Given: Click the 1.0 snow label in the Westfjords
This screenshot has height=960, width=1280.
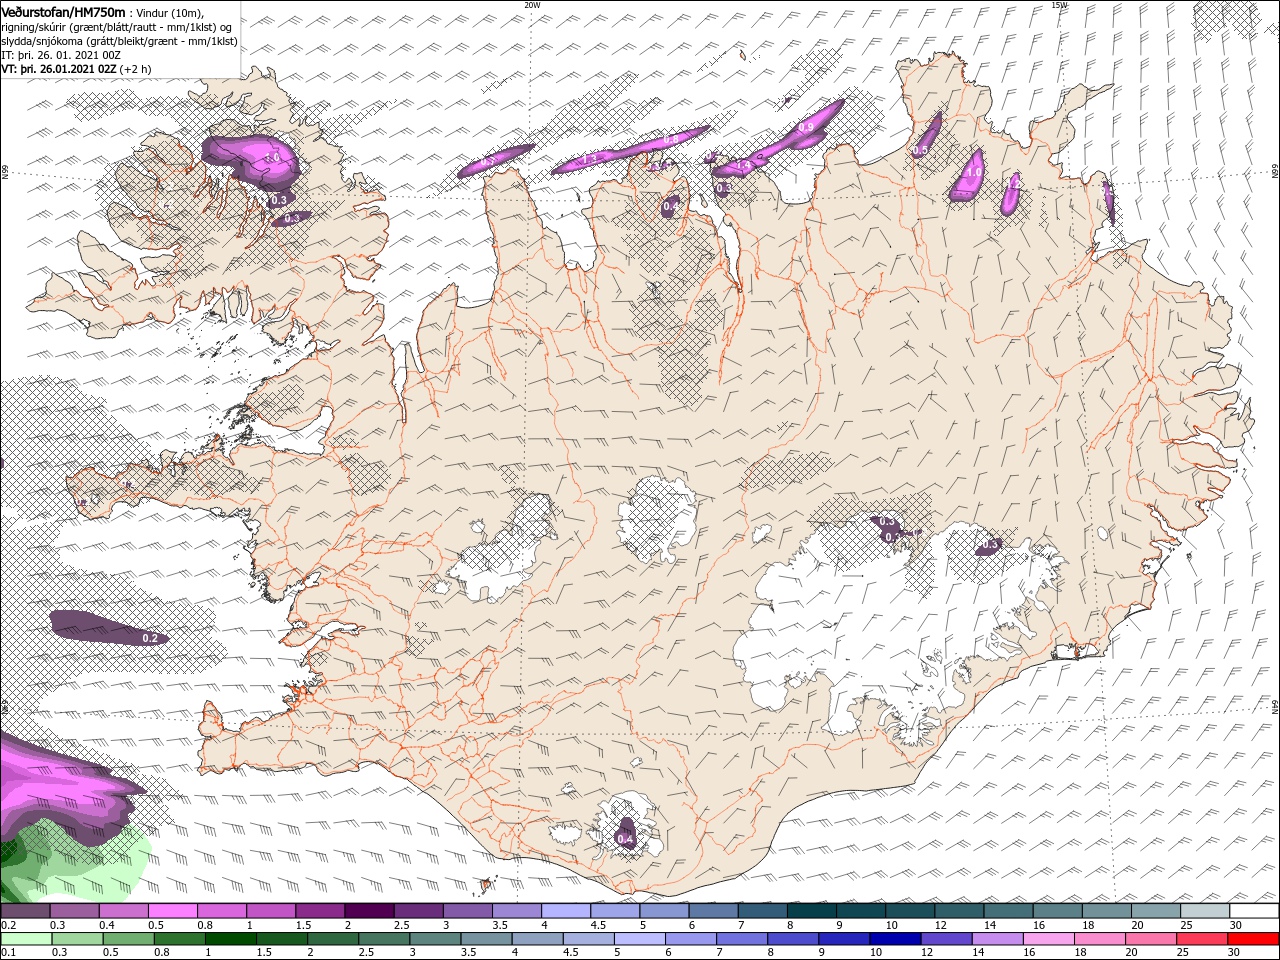Looking at the screenshot, I should (x=272, y=159).
